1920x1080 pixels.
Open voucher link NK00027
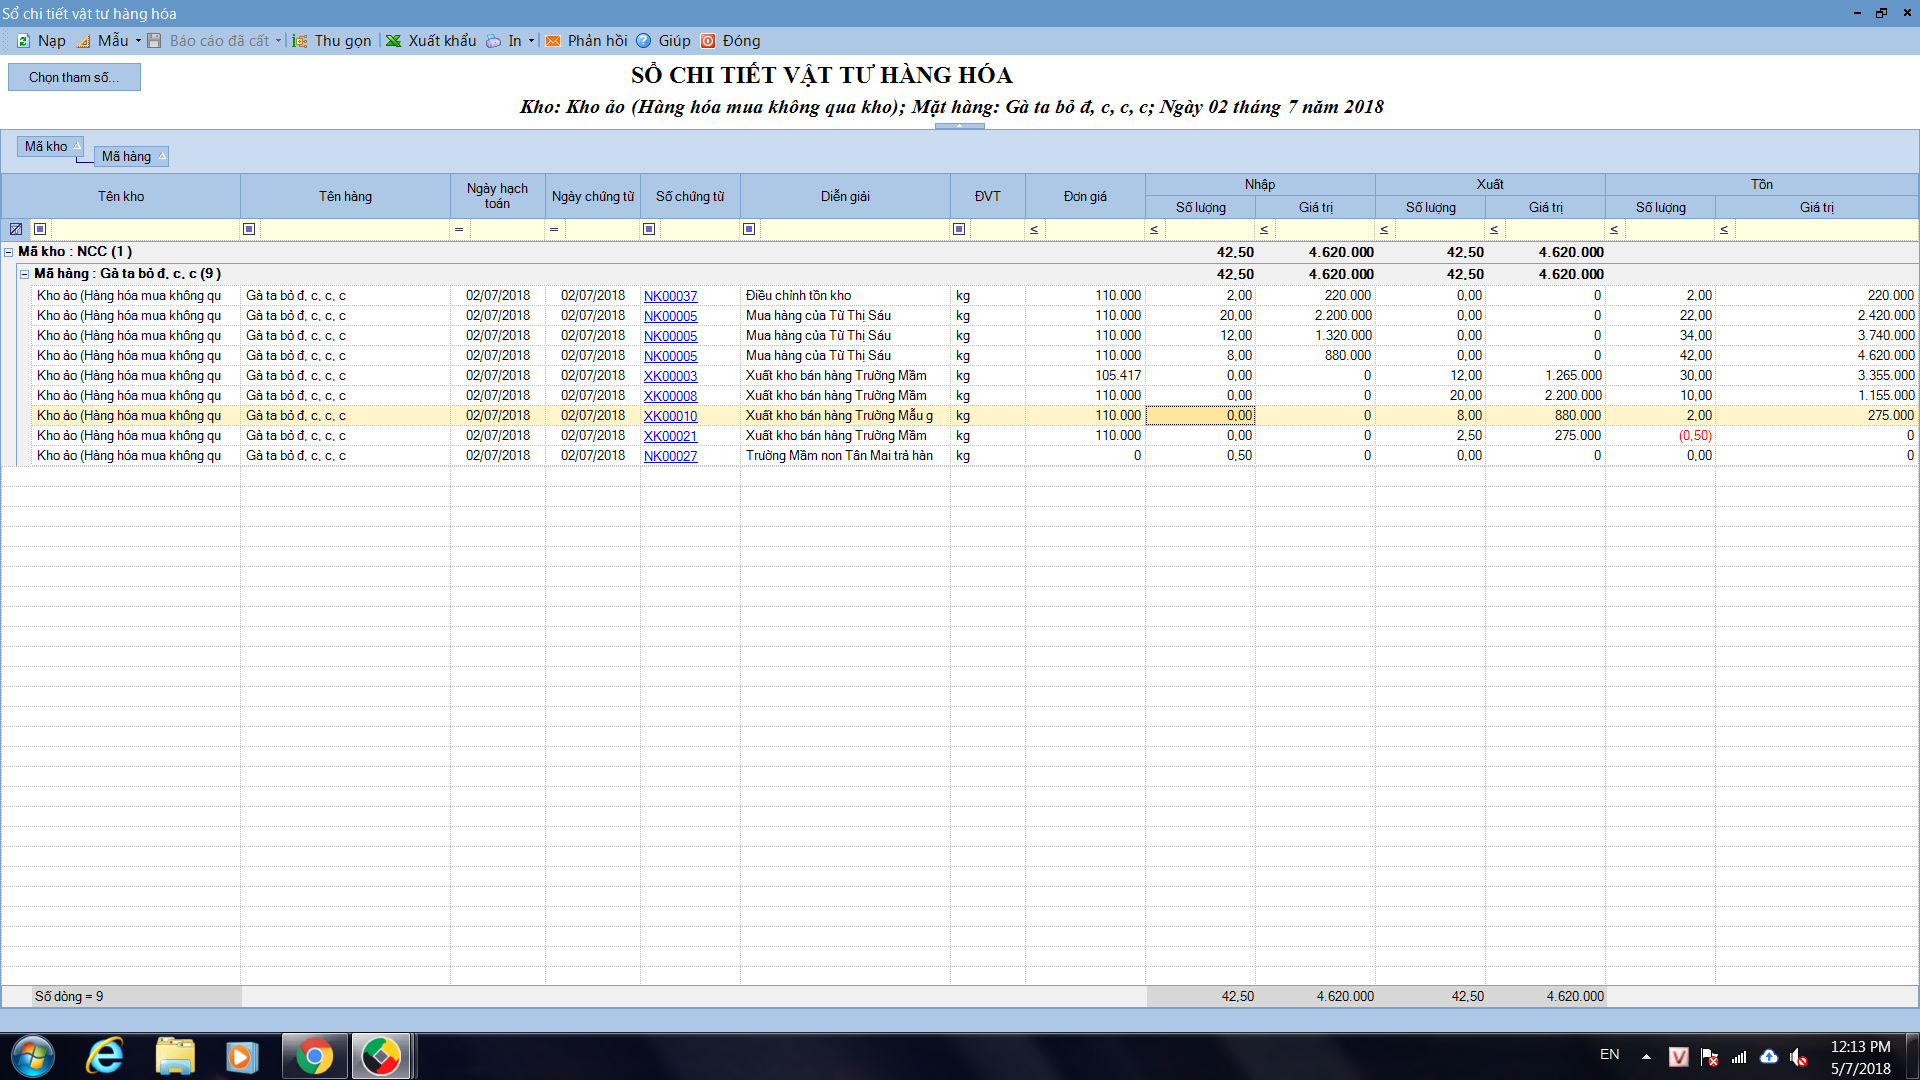click(670, 456)
